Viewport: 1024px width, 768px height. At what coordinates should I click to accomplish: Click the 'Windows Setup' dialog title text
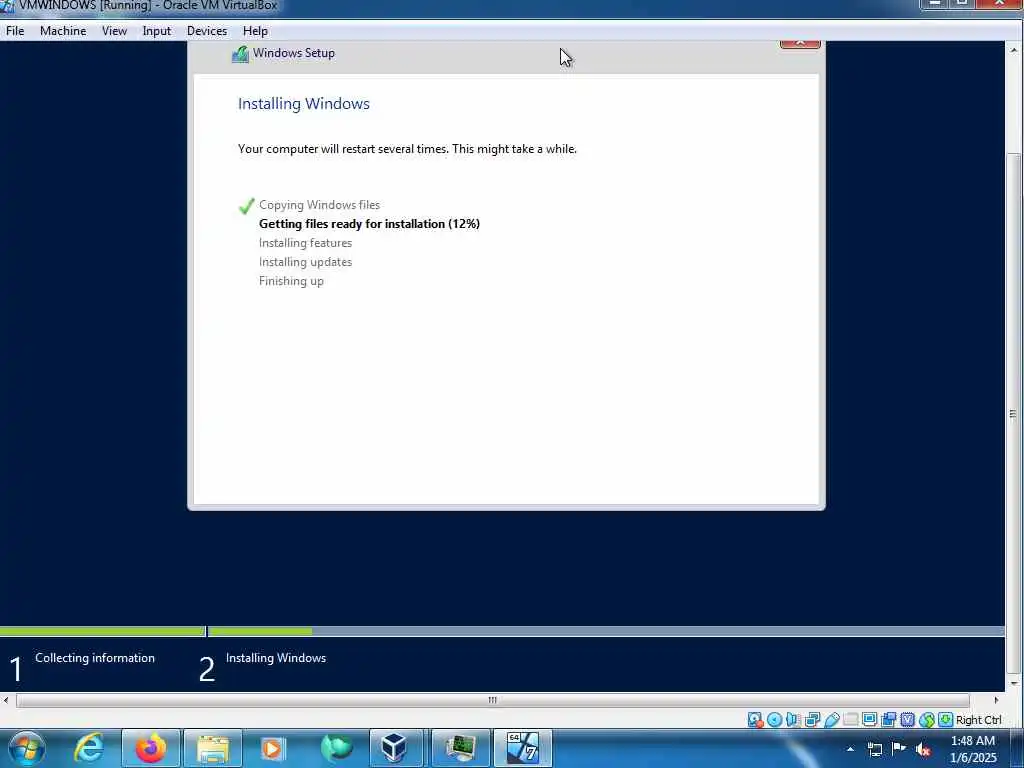293,53
